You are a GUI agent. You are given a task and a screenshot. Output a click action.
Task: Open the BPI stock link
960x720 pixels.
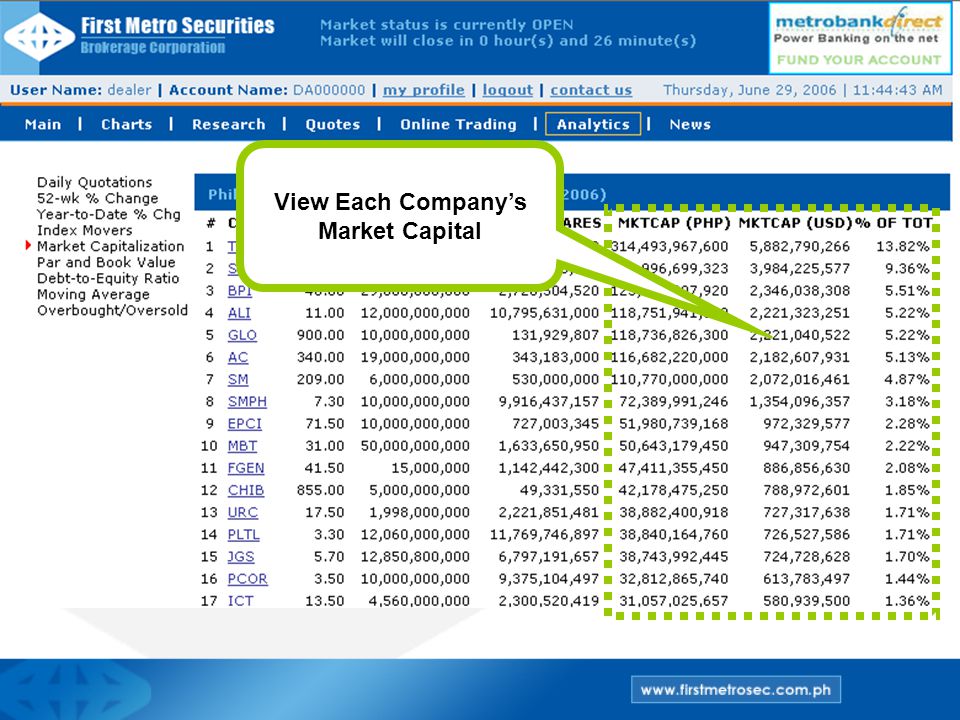click(x=239, y=291)
